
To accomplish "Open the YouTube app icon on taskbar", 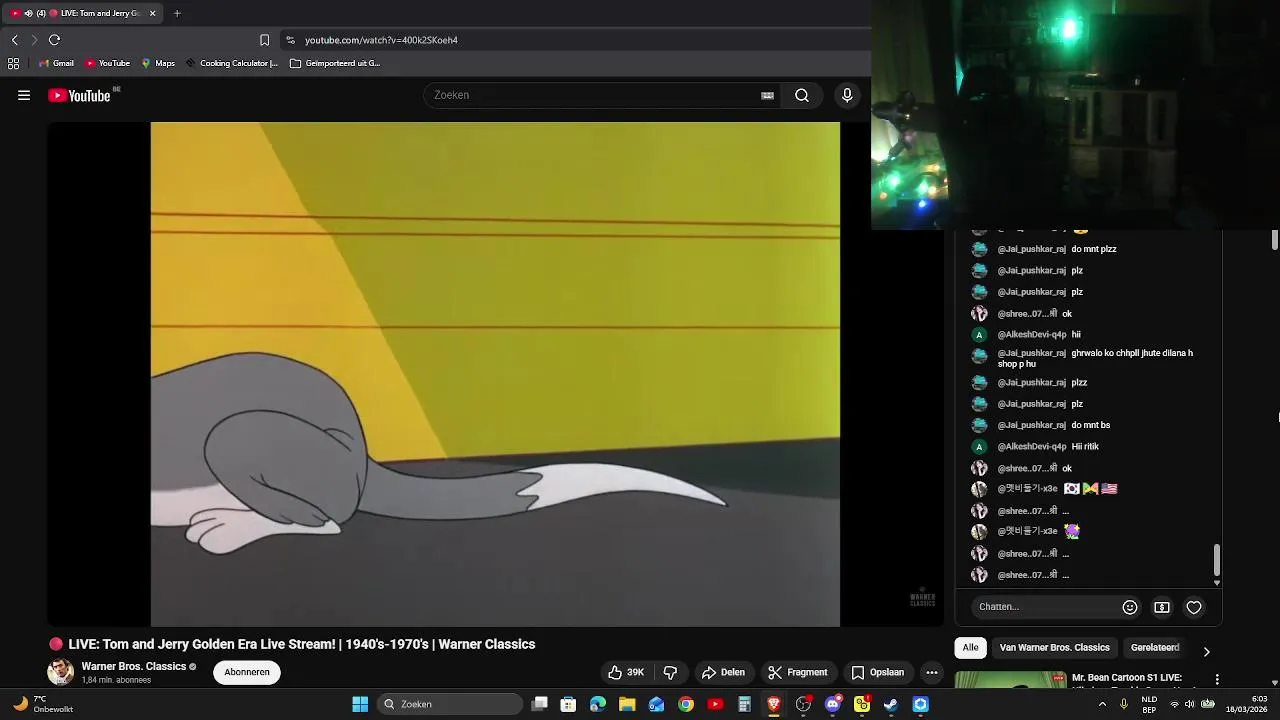I will click(x=715, y=704).
